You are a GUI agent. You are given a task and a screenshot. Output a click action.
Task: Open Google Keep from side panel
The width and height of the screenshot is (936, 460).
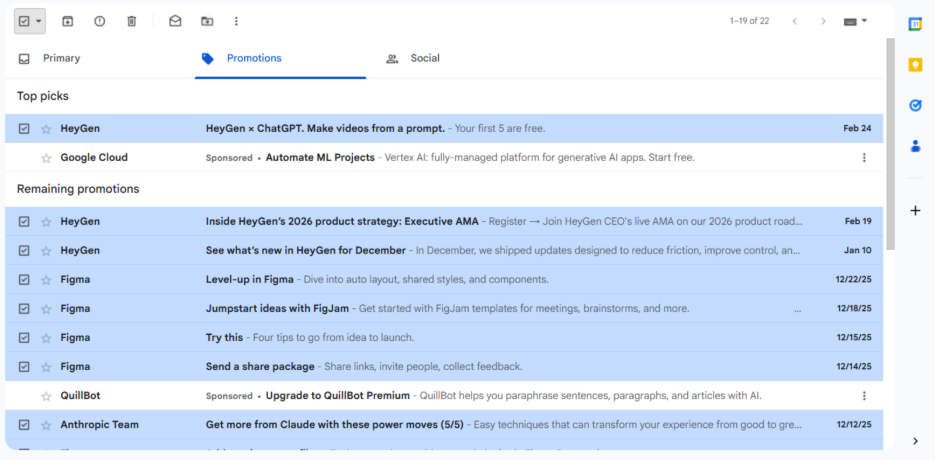(914, 65)
